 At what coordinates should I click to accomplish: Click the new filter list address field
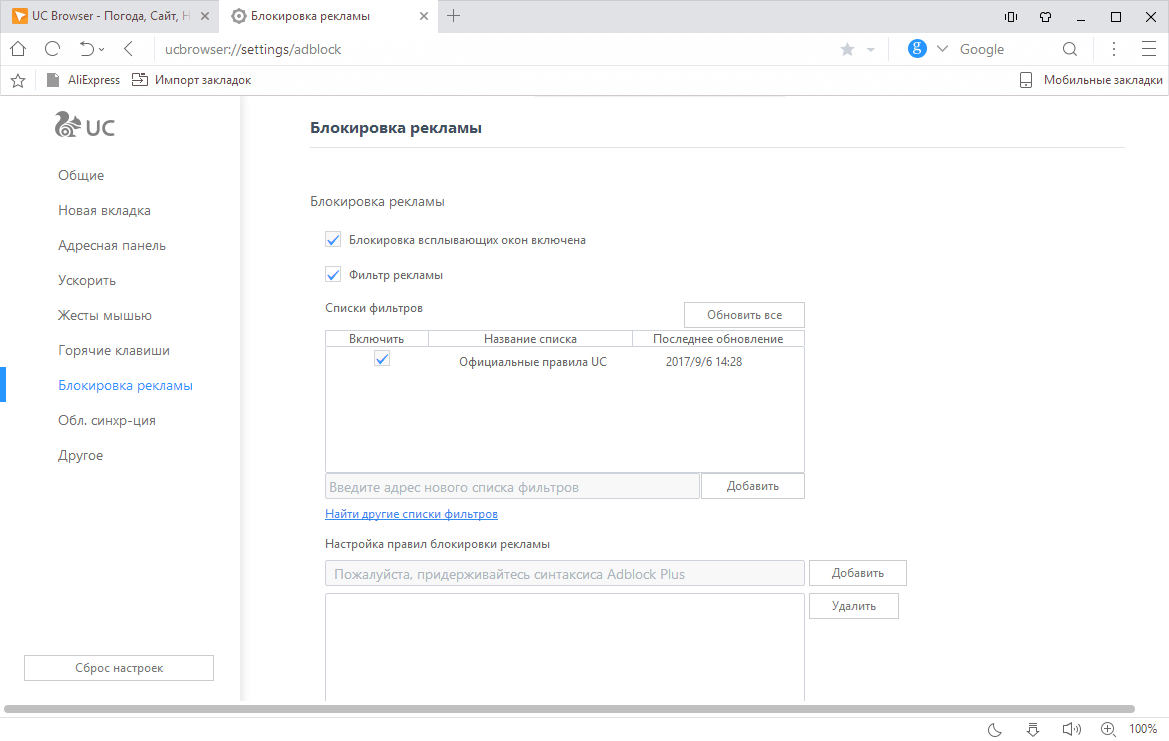point(512,487)
